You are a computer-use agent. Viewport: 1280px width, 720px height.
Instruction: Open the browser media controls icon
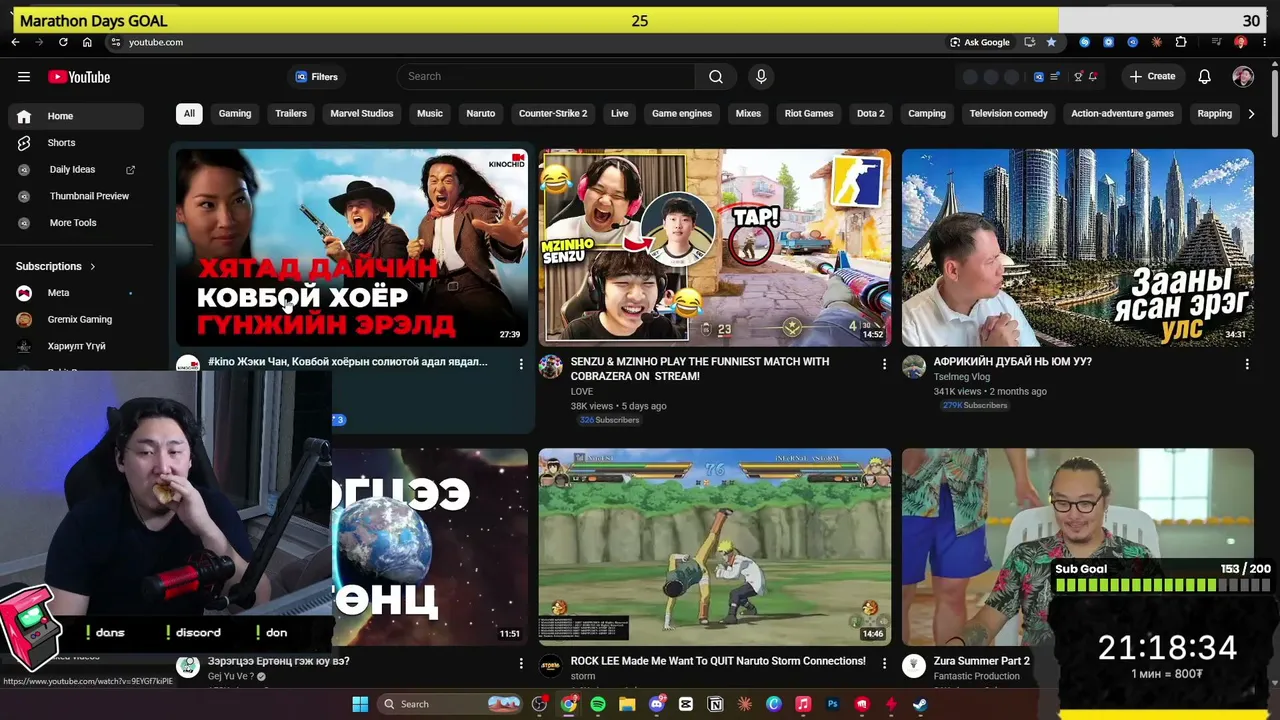[1216, 42]
